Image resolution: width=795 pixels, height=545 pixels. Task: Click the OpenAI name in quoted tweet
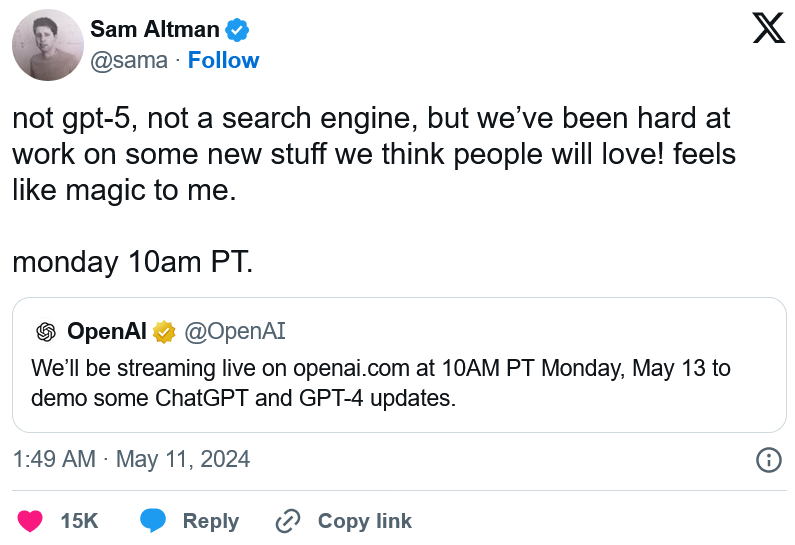click(x=107, y=332)
